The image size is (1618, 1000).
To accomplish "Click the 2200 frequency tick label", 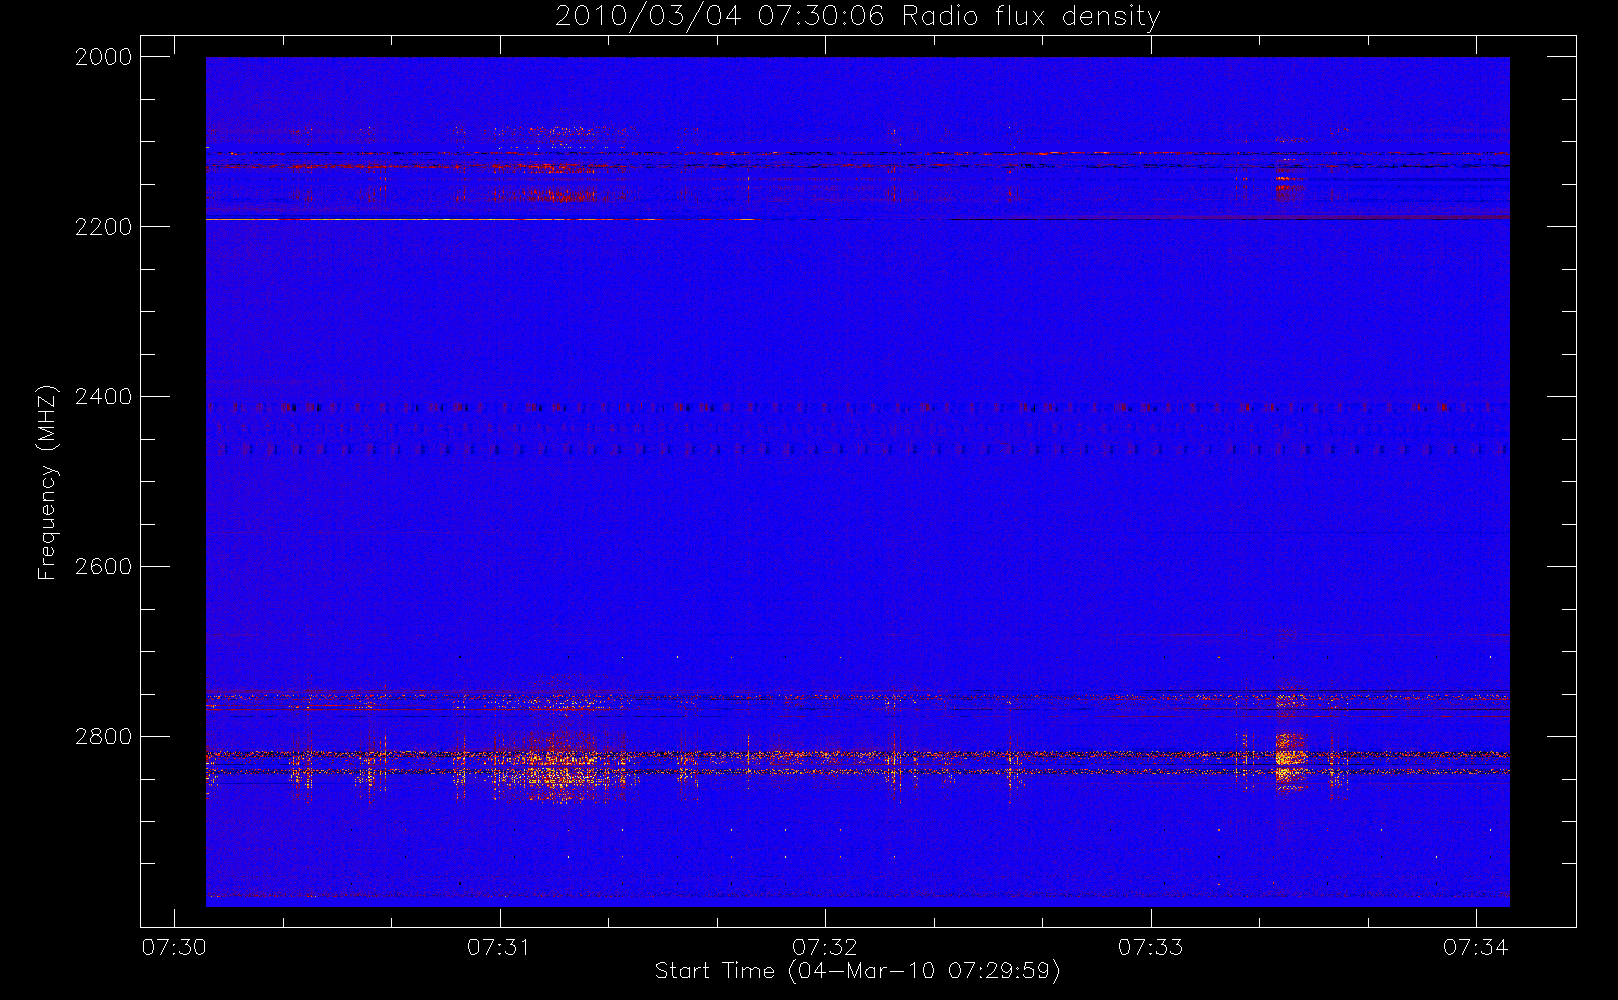I will click(104, 227).
